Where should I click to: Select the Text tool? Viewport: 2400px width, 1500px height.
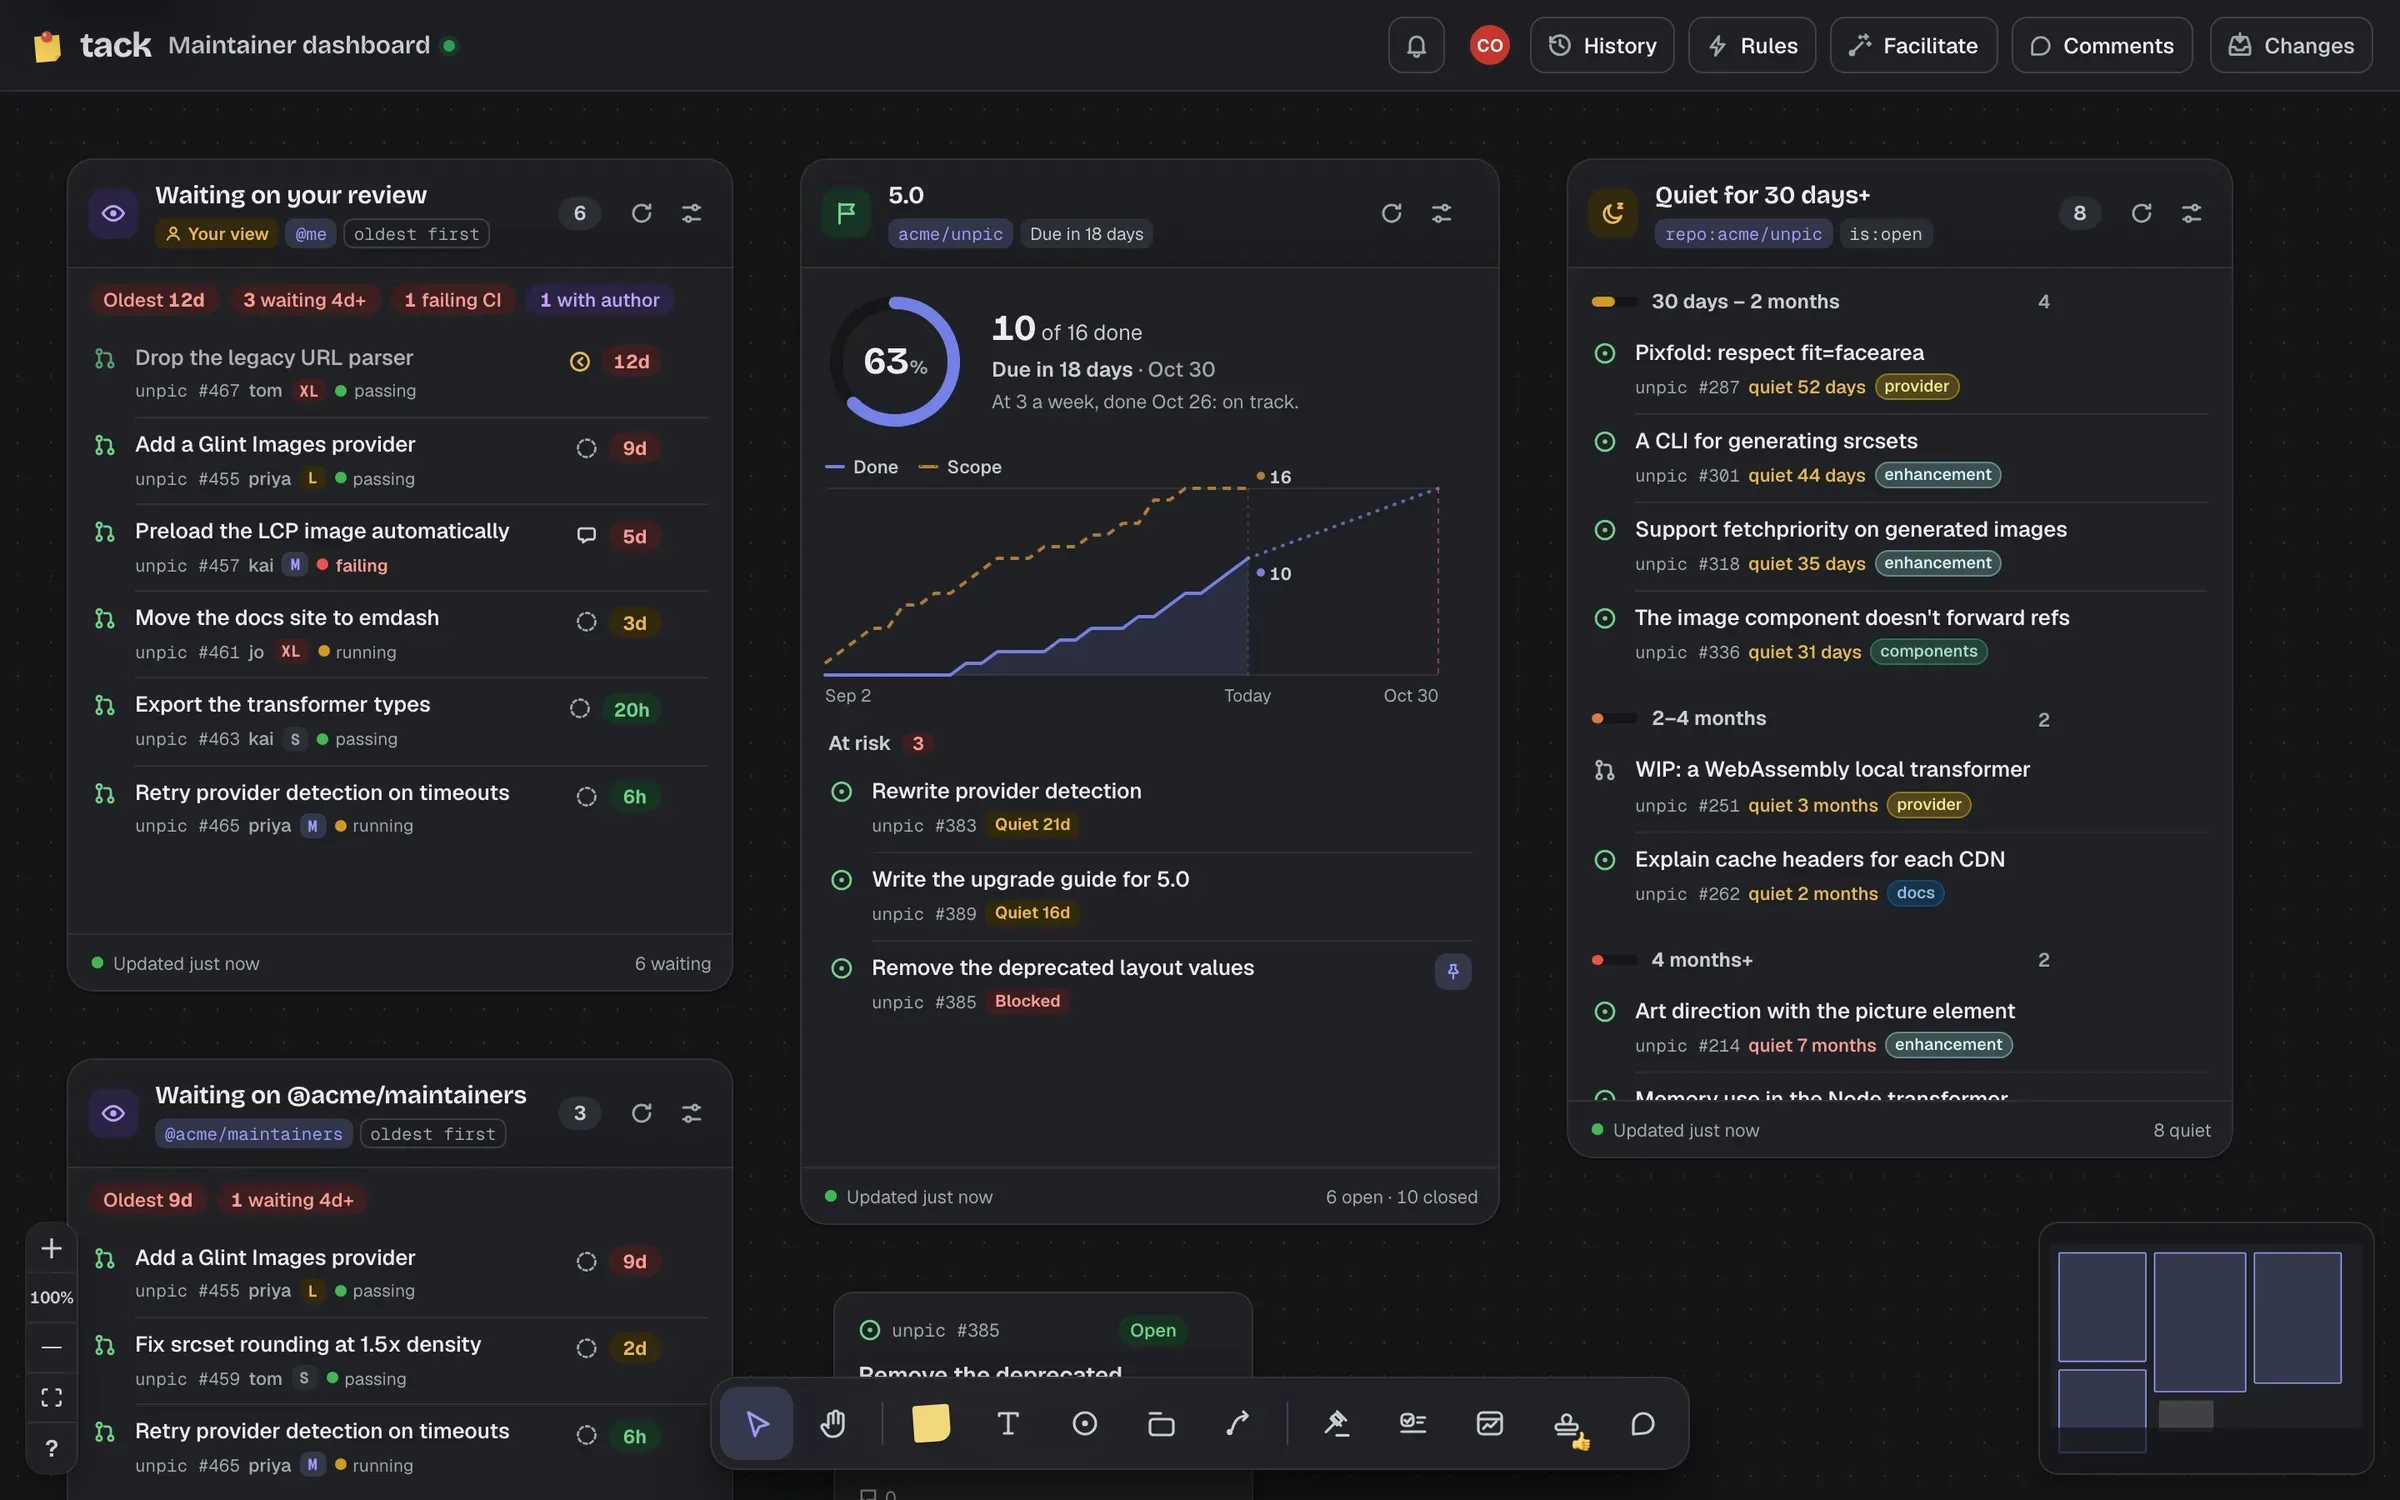[x=1008, y=1423]
